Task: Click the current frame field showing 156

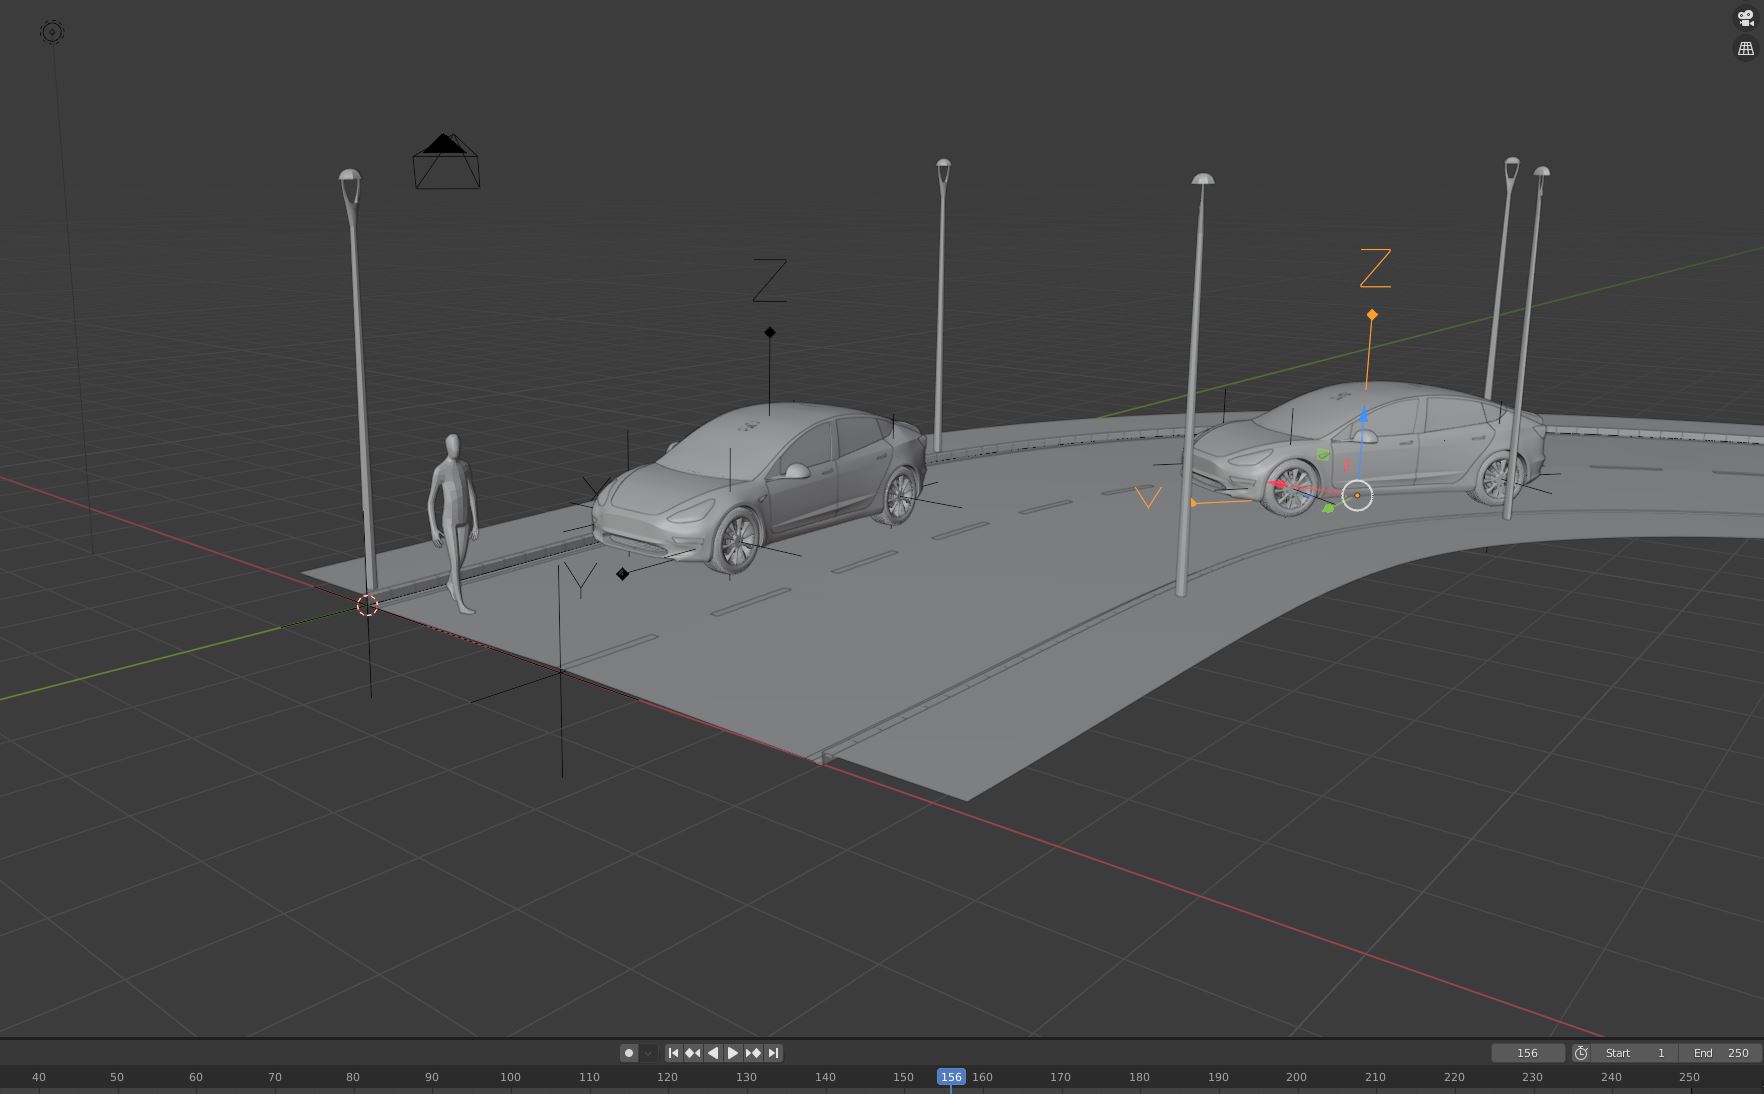Action: click(1527, 1053)
